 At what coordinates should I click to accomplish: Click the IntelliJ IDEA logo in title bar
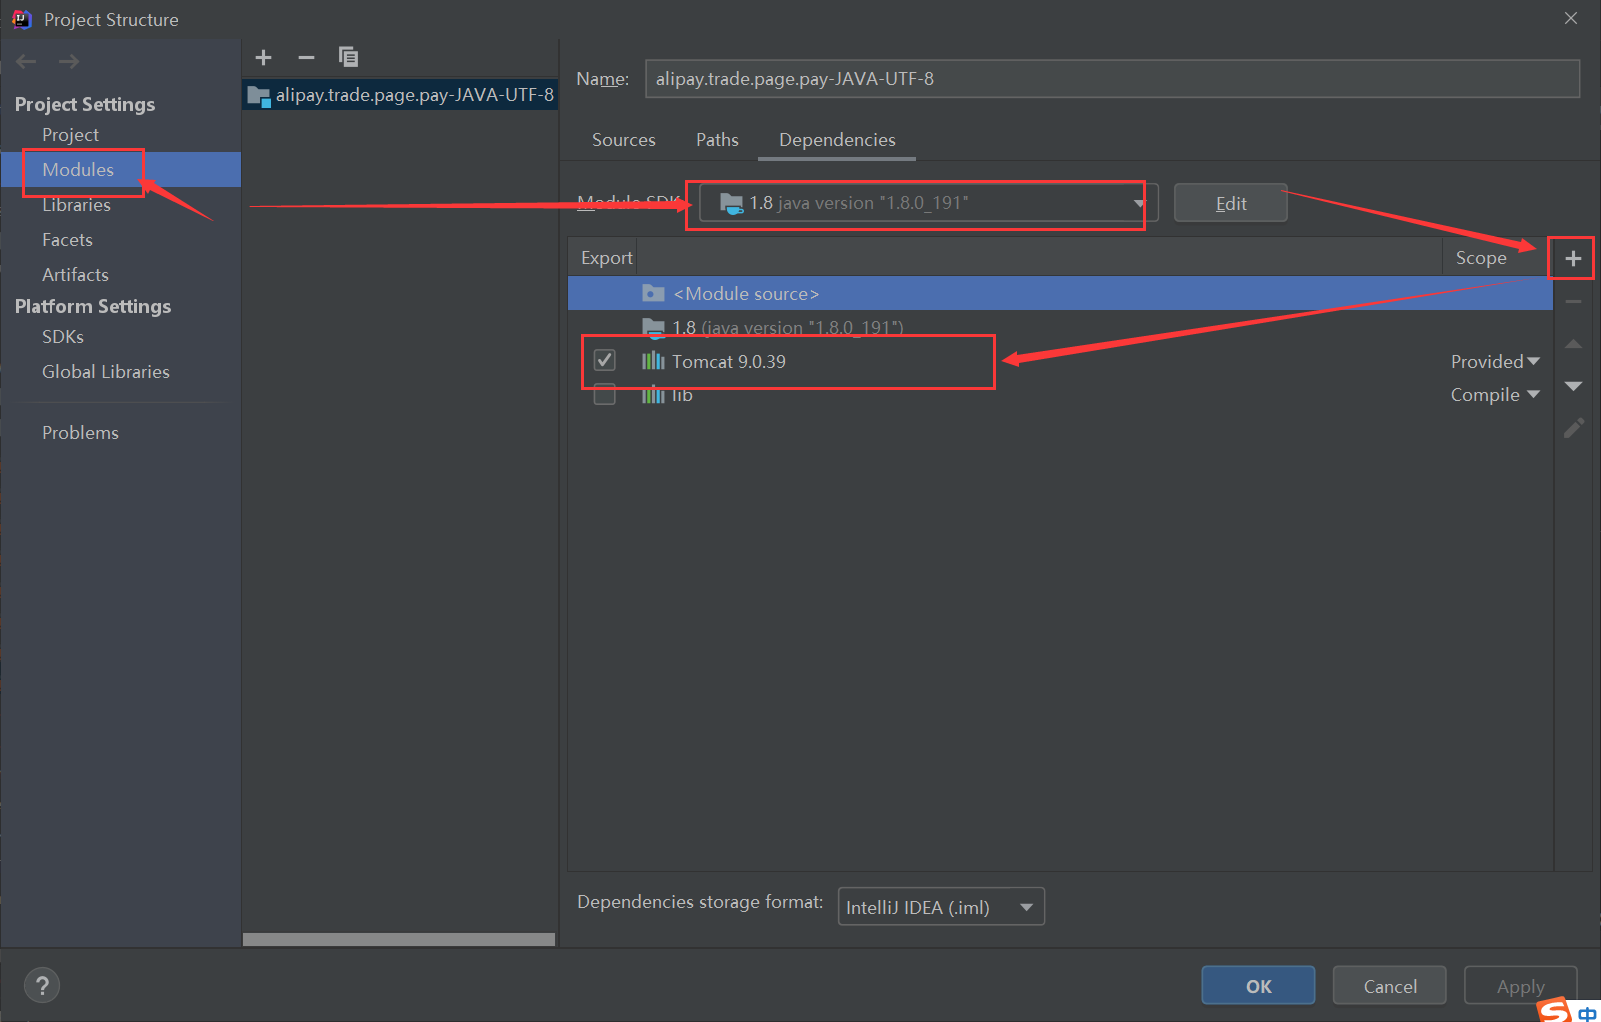click(22, 19)
